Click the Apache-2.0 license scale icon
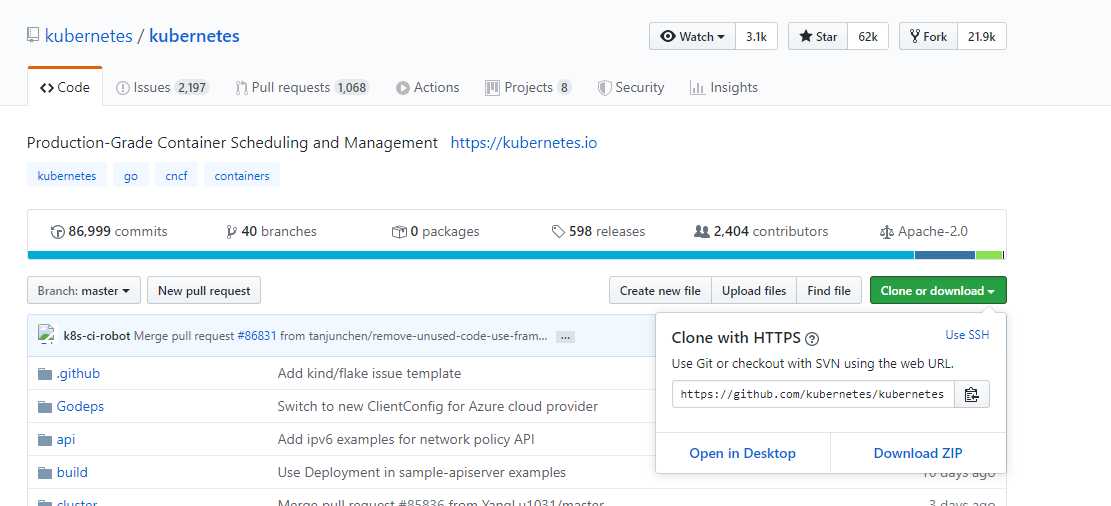Image resolution: width=1111 pixels, height=506 pixels. click(886, 232)
